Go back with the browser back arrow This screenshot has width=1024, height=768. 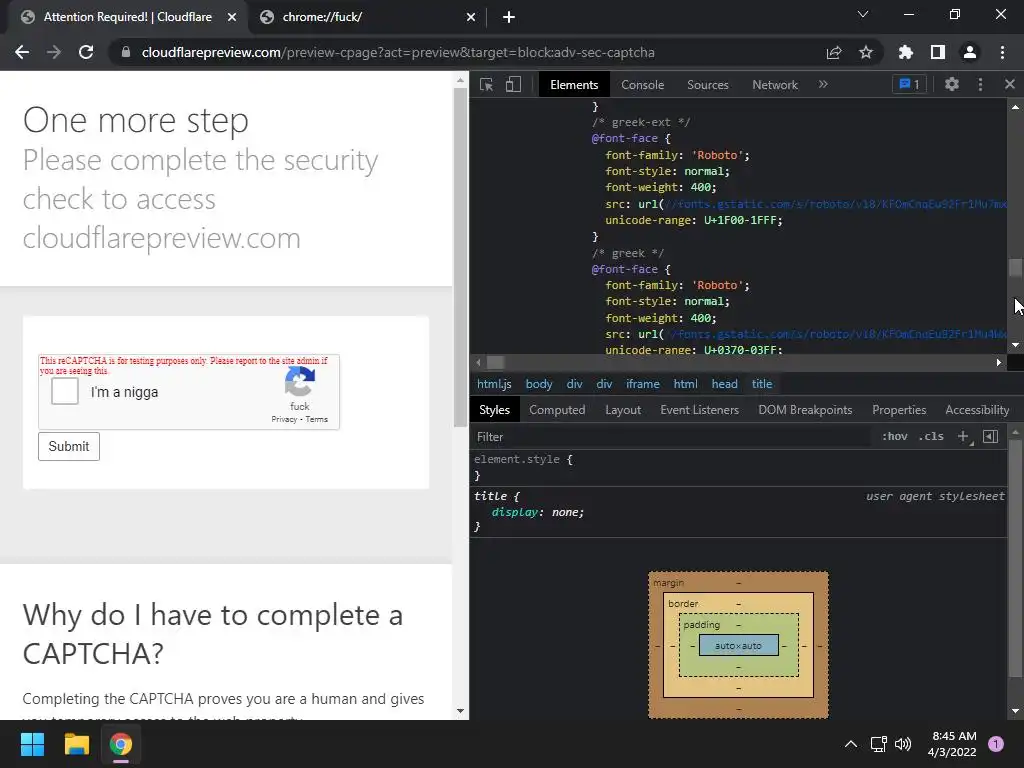(22, 52)
